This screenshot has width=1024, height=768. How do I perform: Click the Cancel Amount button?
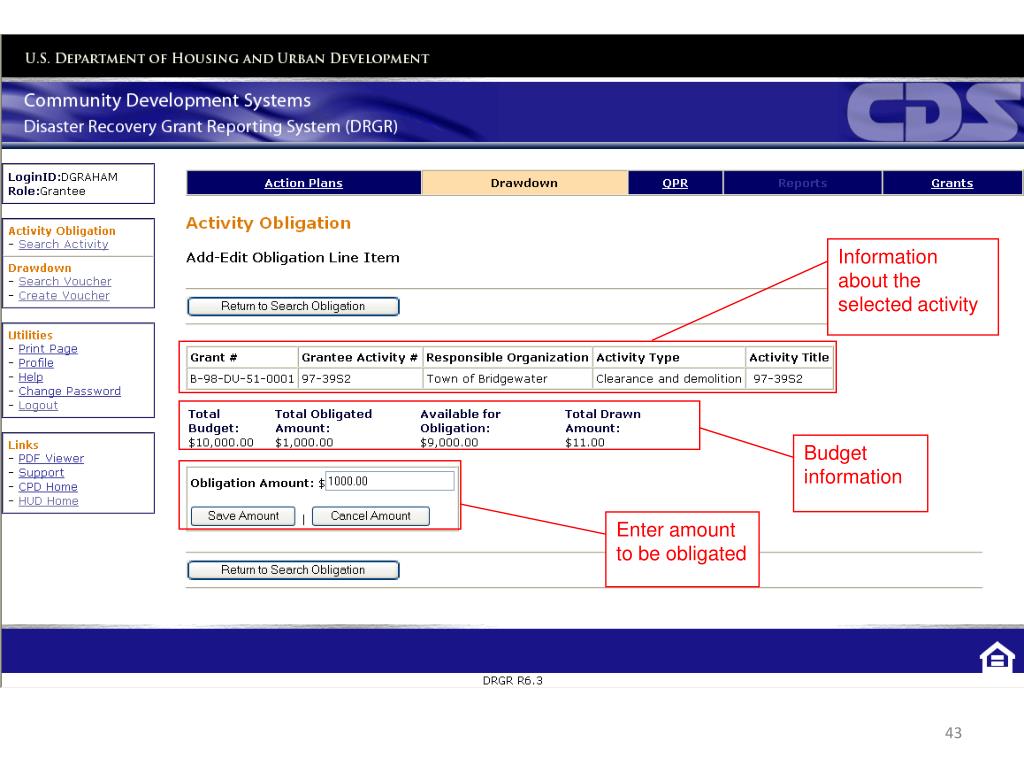tap(371, 516)
